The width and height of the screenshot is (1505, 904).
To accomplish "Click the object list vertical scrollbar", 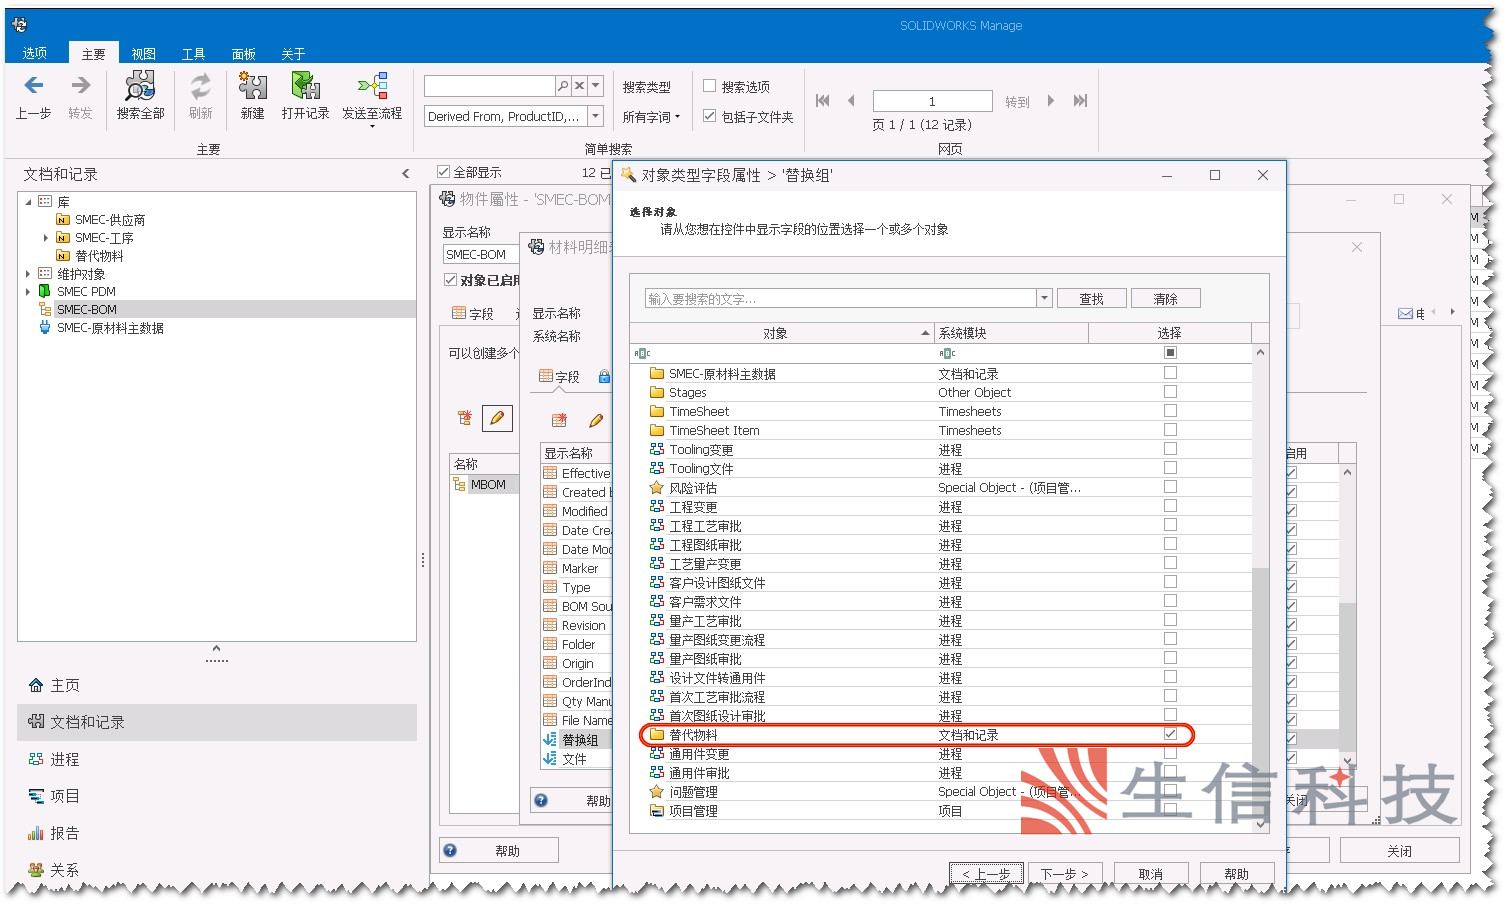I will (x=1260, y=590).
